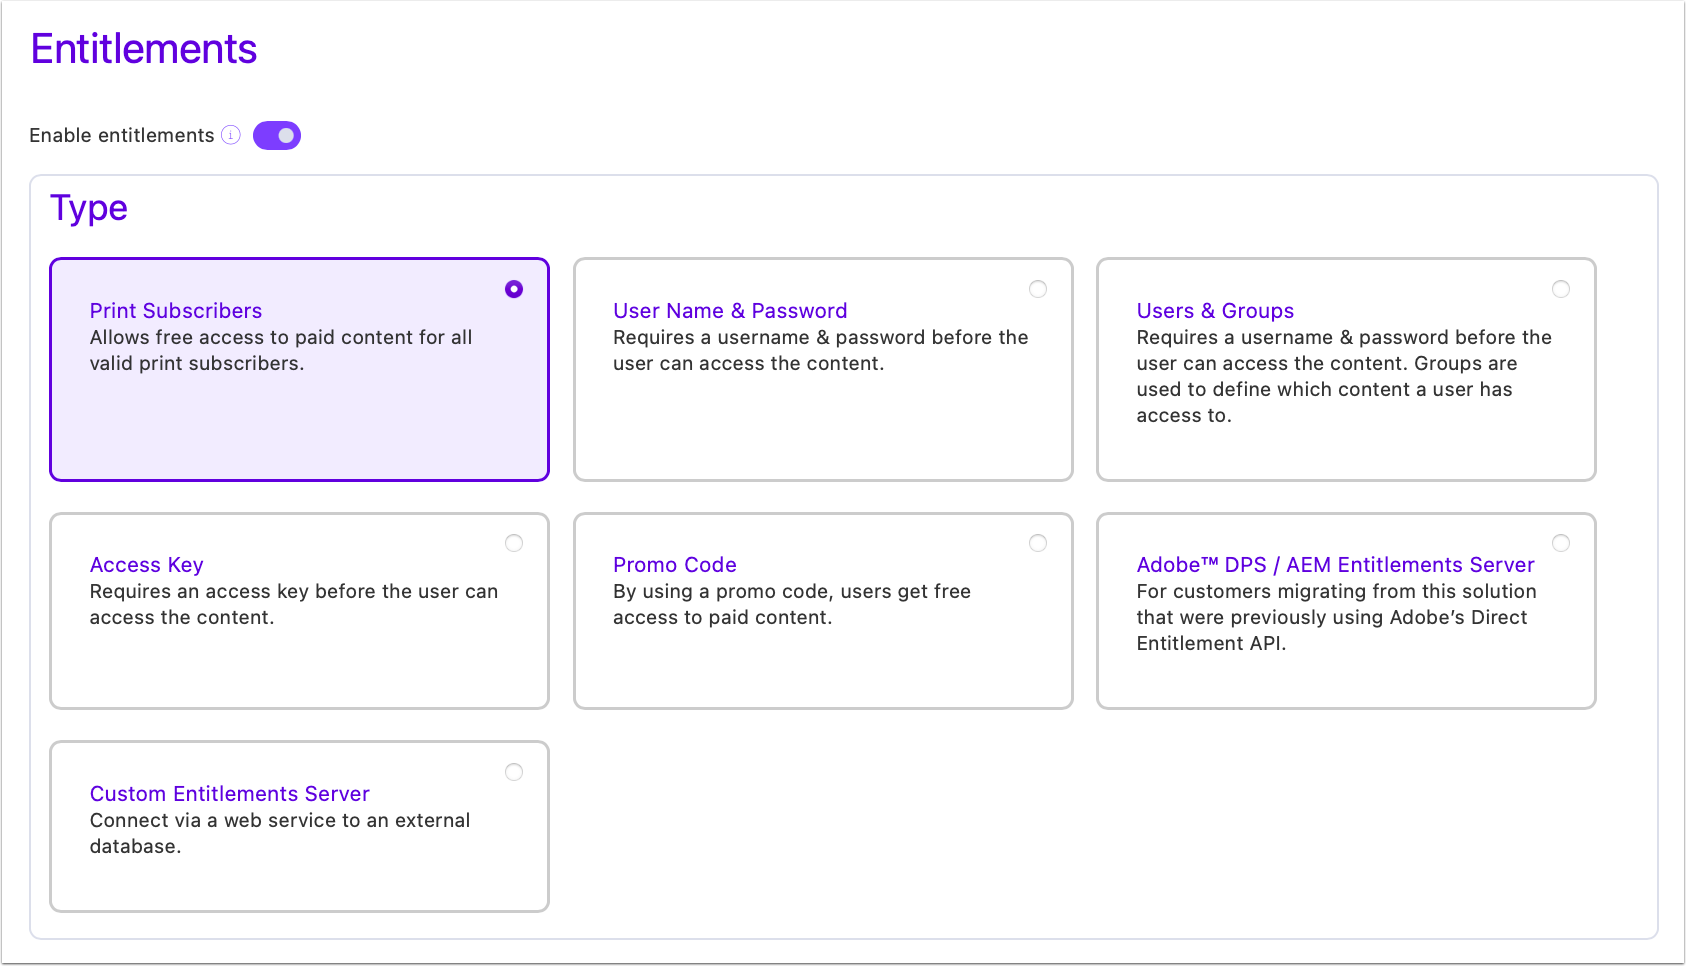Click 'By using a promo code' description
The image size is (1686, 966).
[792, 604]
